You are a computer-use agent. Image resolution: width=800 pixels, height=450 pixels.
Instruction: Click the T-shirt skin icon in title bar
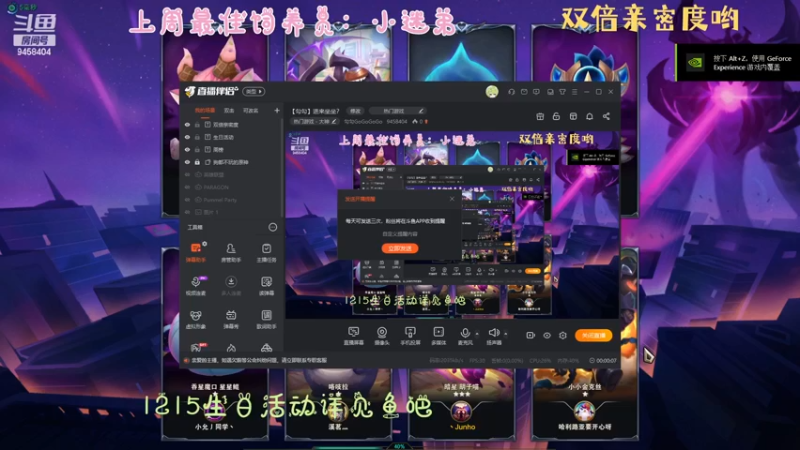[x=562, y=92]
